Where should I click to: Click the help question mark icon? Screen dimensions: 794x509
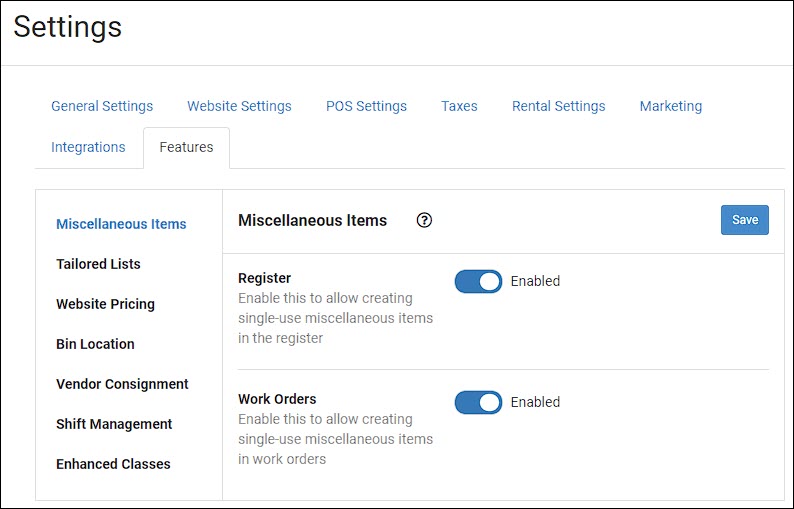coord(424,221)
